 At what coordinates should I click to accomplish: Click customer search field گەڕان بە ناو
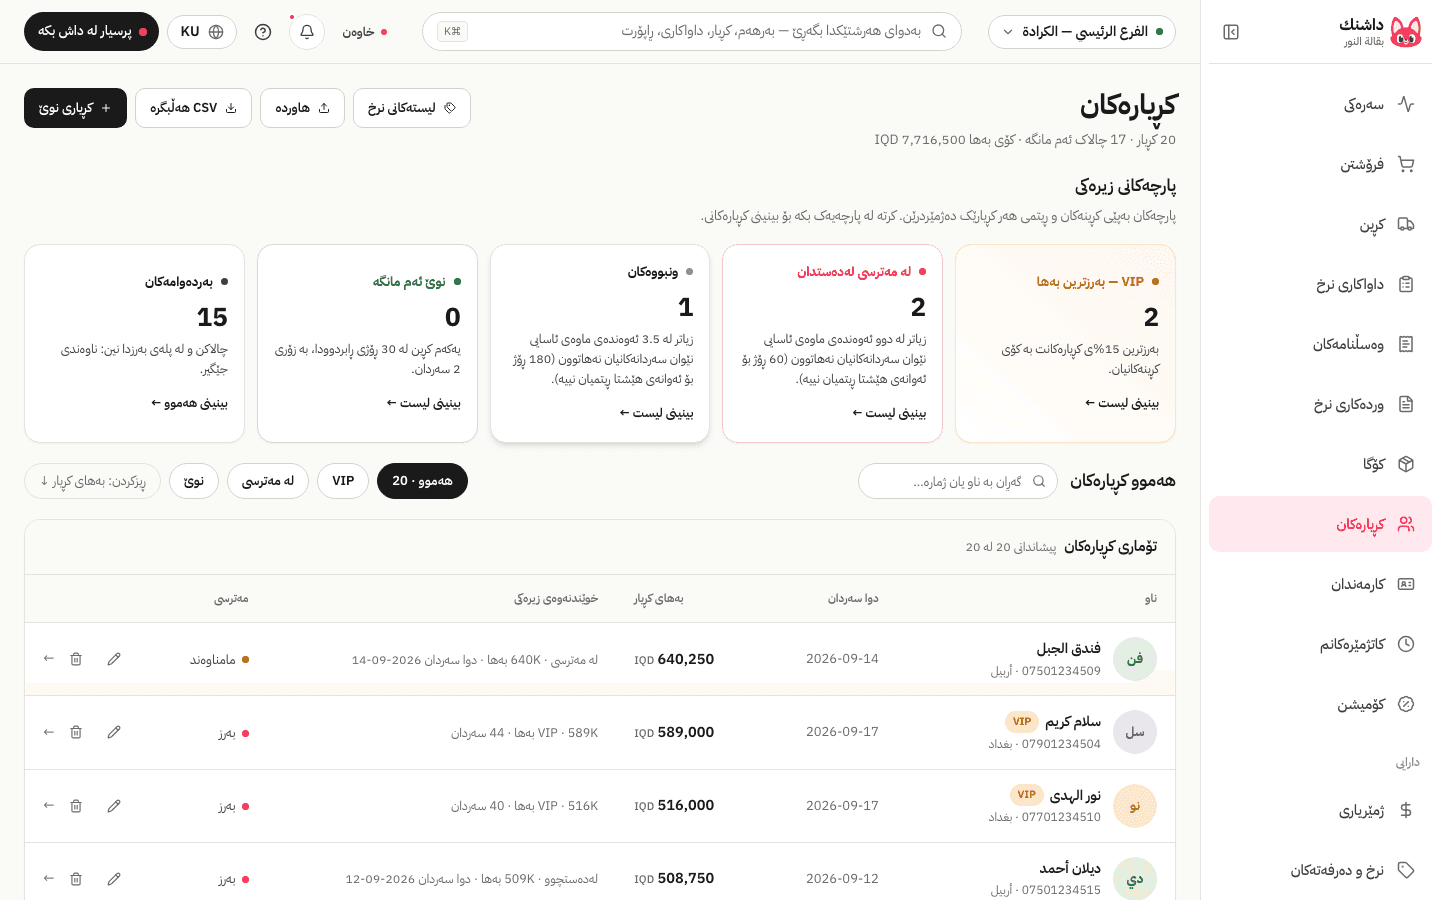(x=957, y=481)
